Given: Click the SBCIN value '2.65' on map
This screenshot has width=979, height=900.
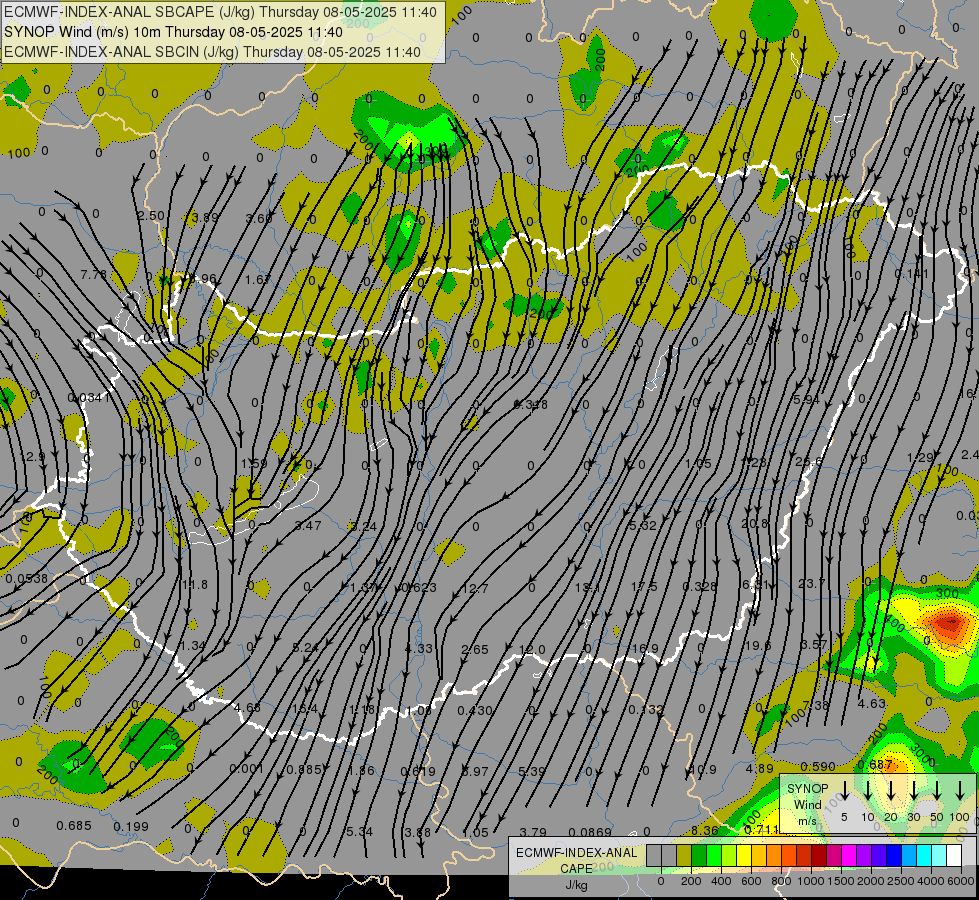Looking at the screenshot, I should tap(475, 650).
